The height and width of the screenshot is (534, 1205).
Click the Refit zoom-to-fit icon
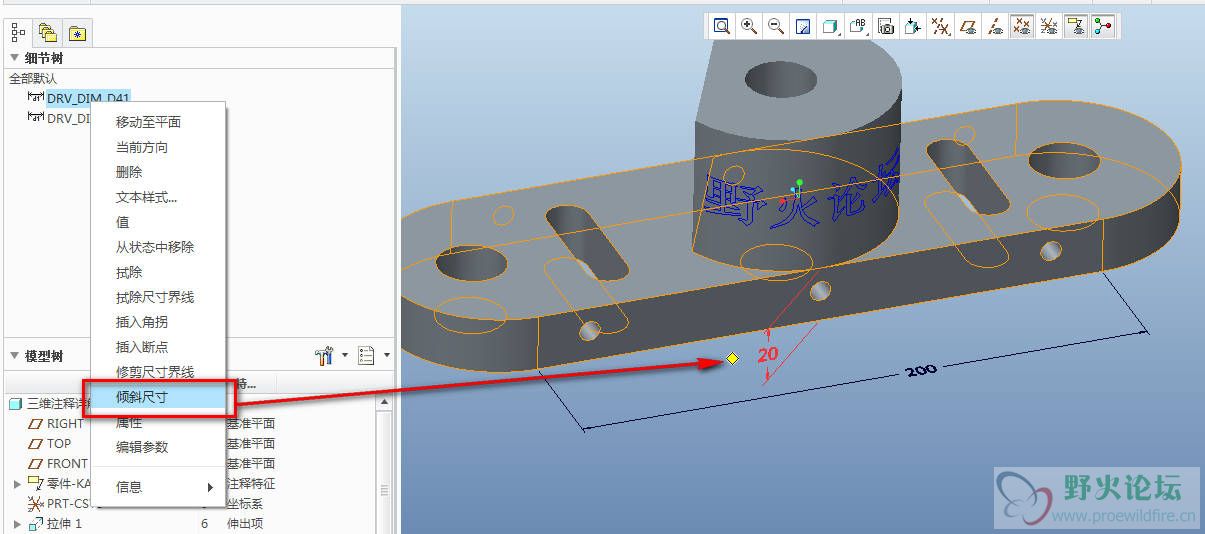(721, 26)
